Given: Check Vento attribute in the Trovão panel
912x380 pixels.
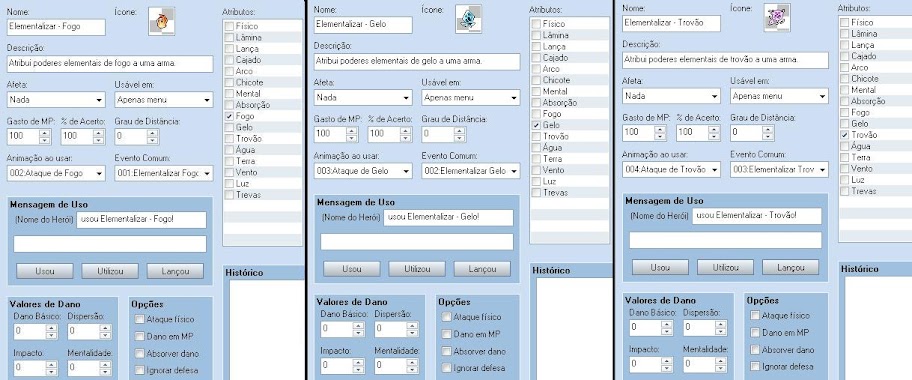Looking at the screenshot, I should tap(845, 169).
